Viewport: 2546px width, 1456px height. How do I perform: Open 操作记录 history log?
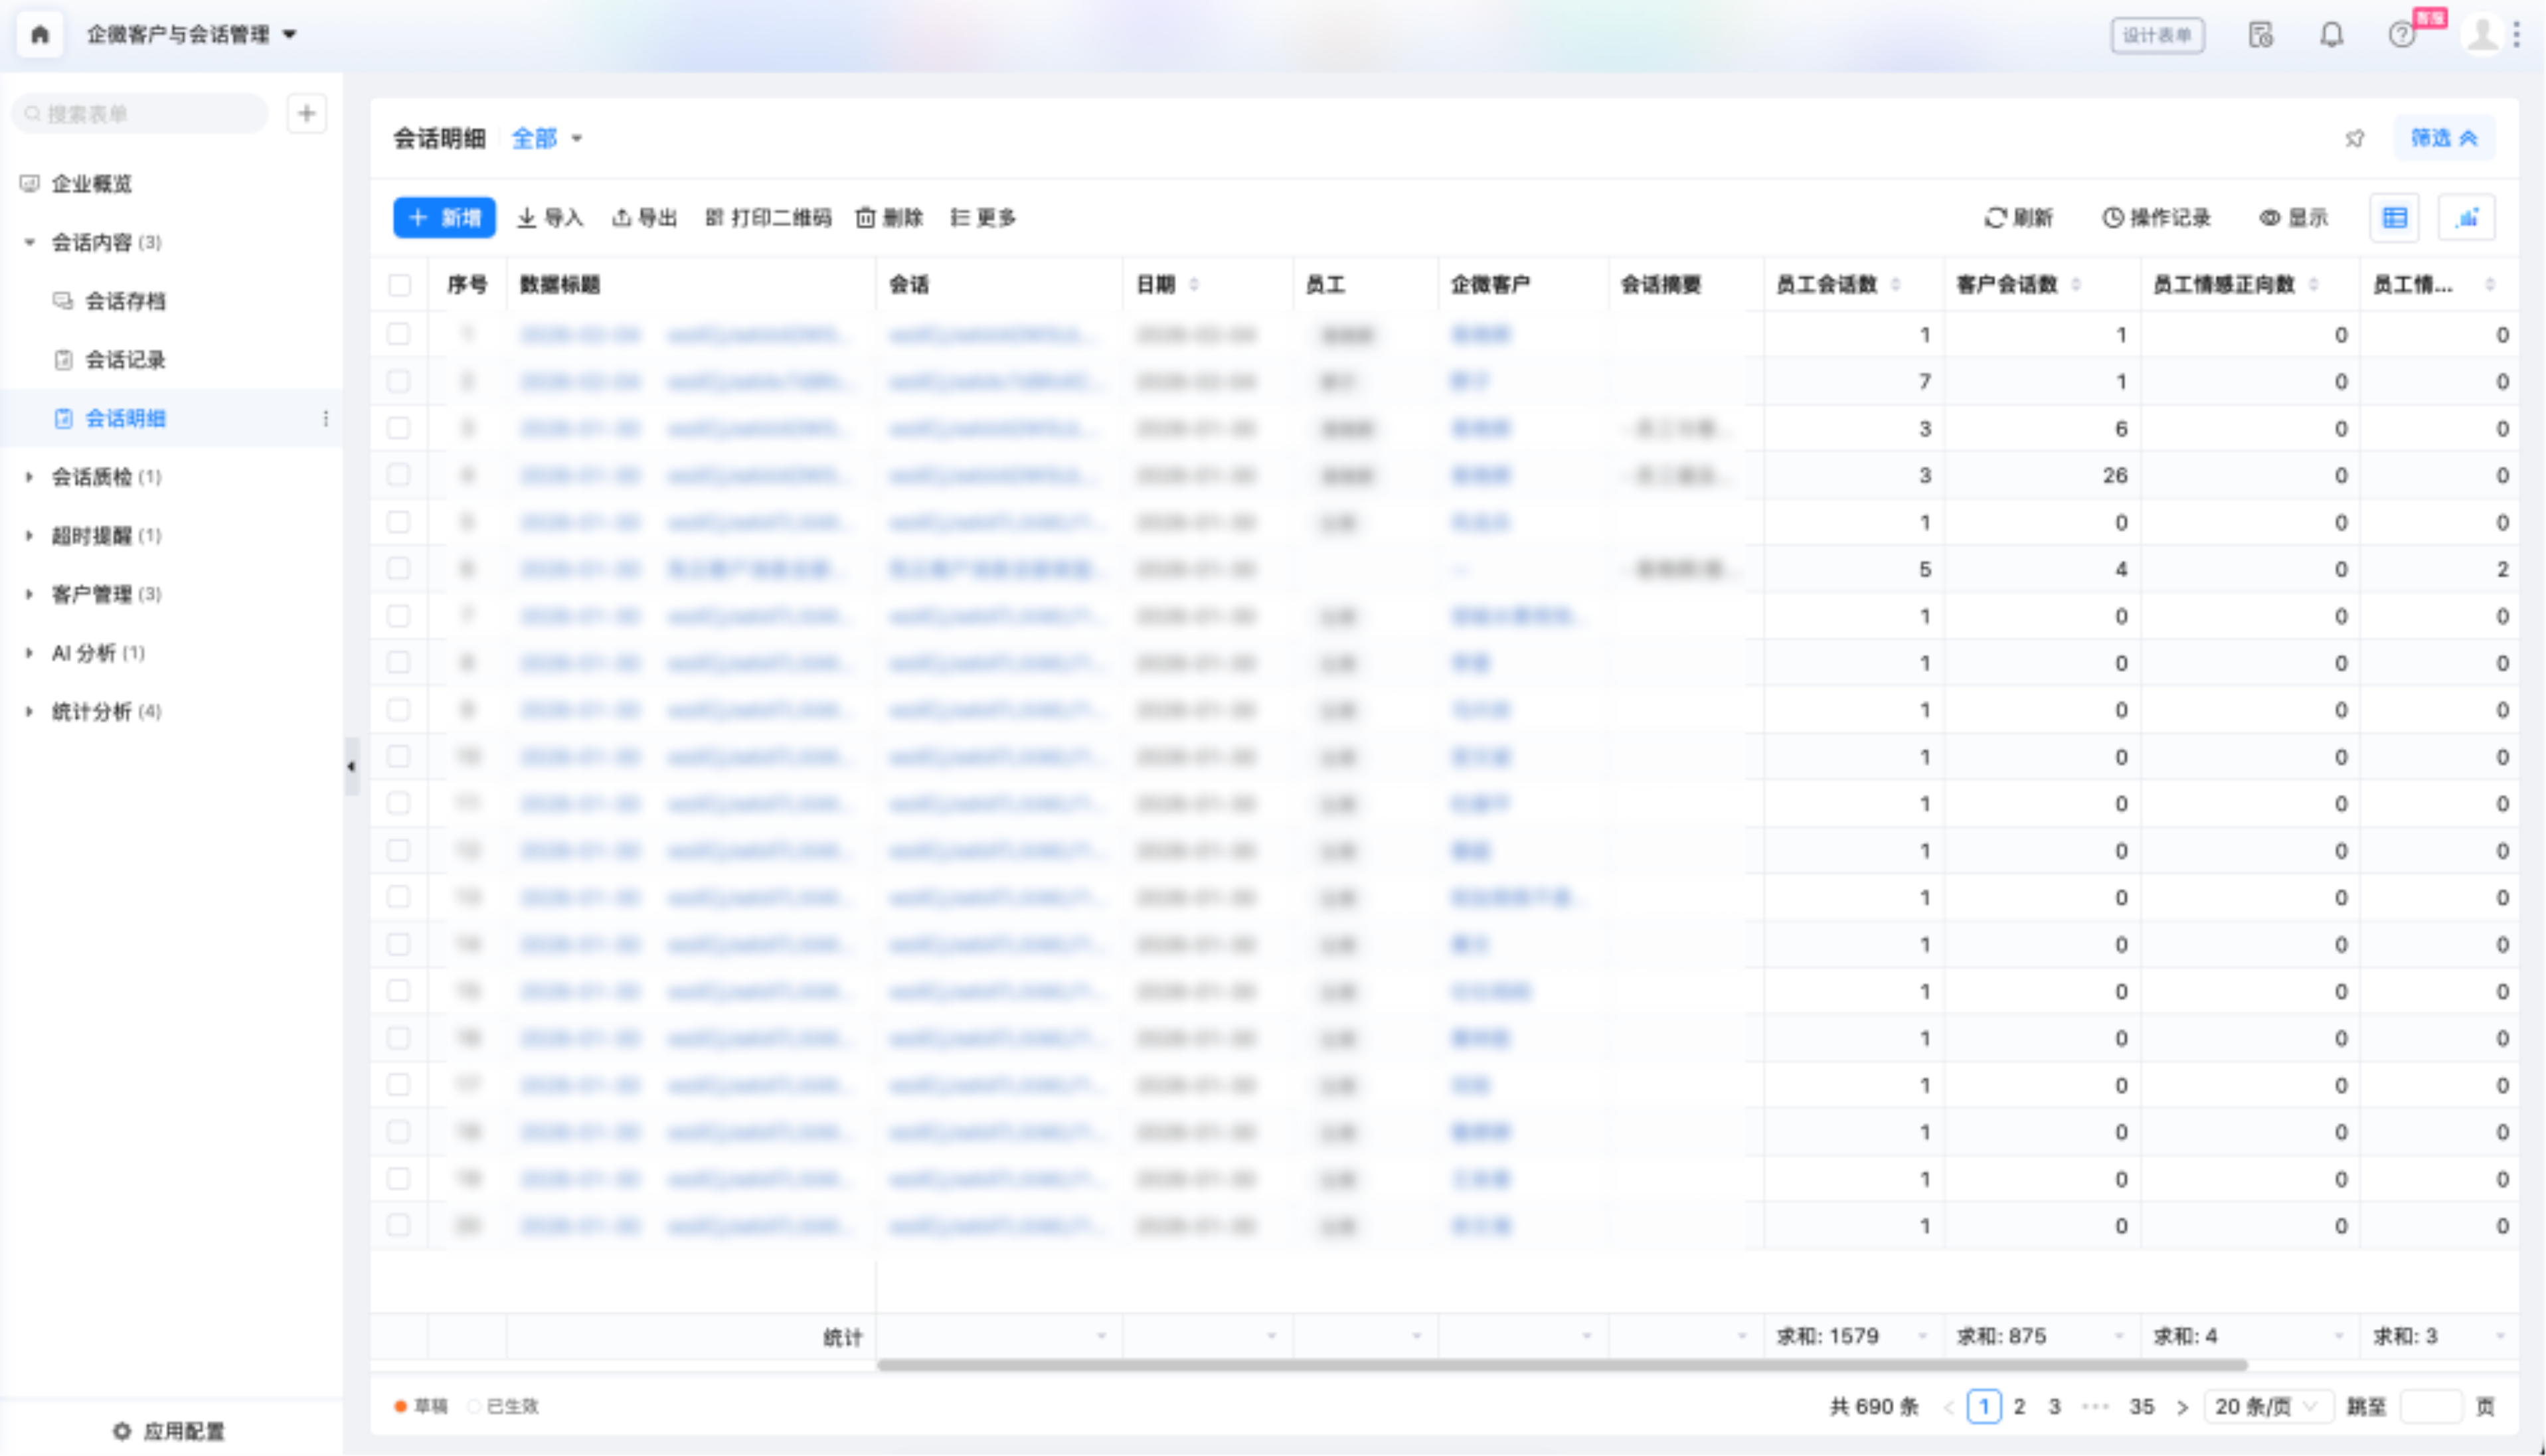[x=2156, y=218]
